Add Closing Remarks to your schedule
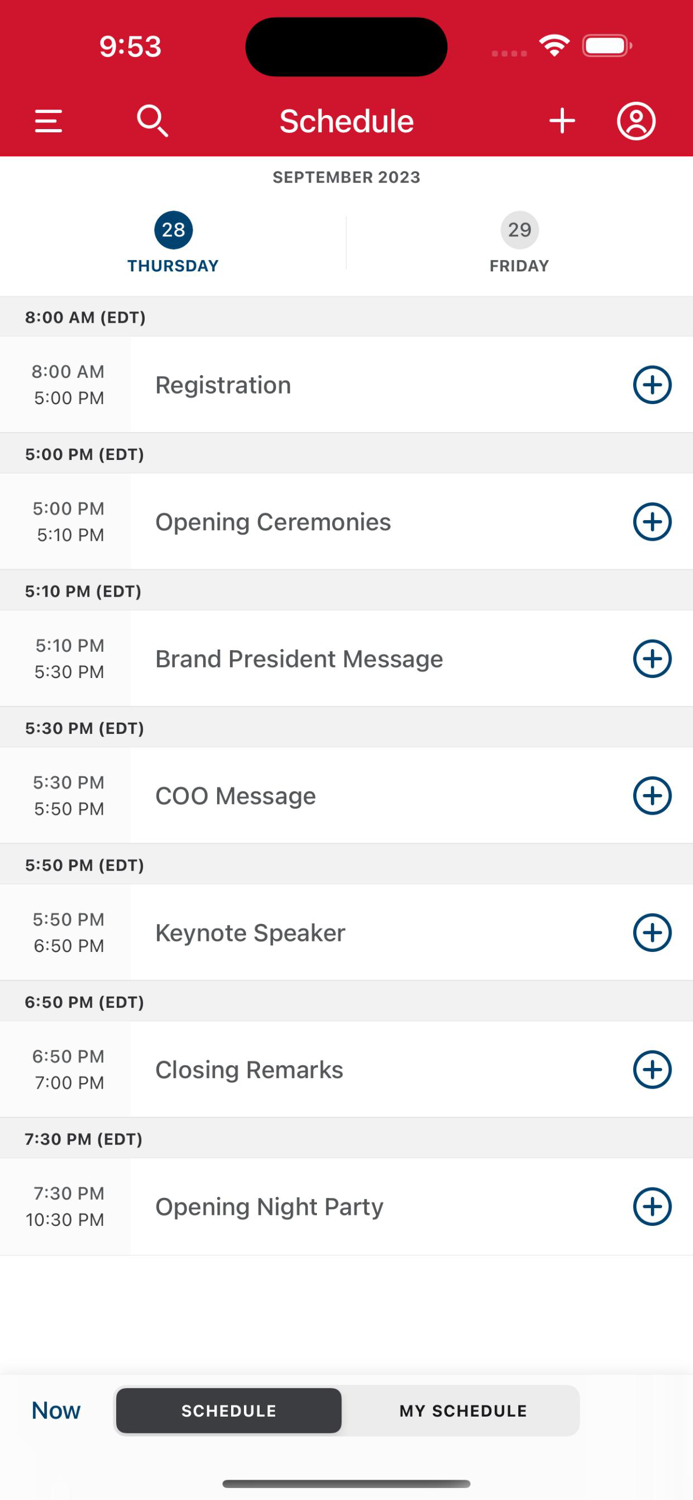This screenshot has width=693, height=1500. pyautogui.click(x=652, y=1069)
